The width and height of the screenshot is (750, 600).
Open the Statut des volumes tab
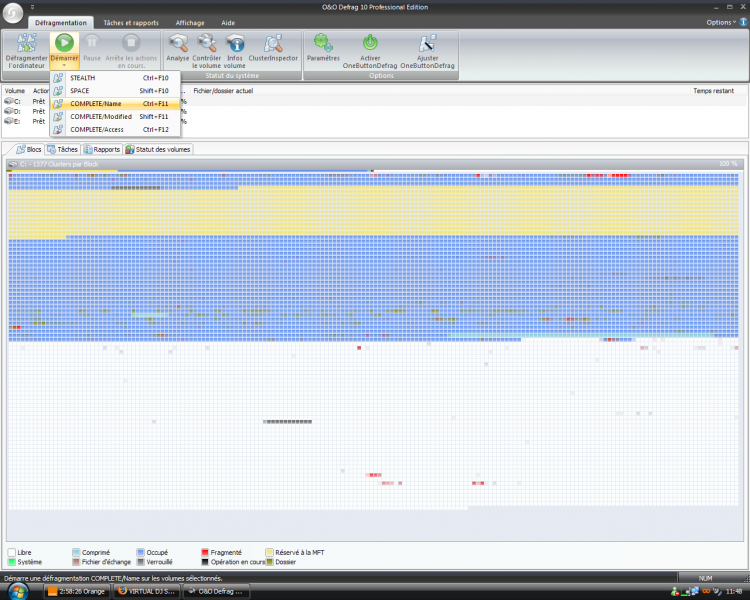[x=158, y=149]
